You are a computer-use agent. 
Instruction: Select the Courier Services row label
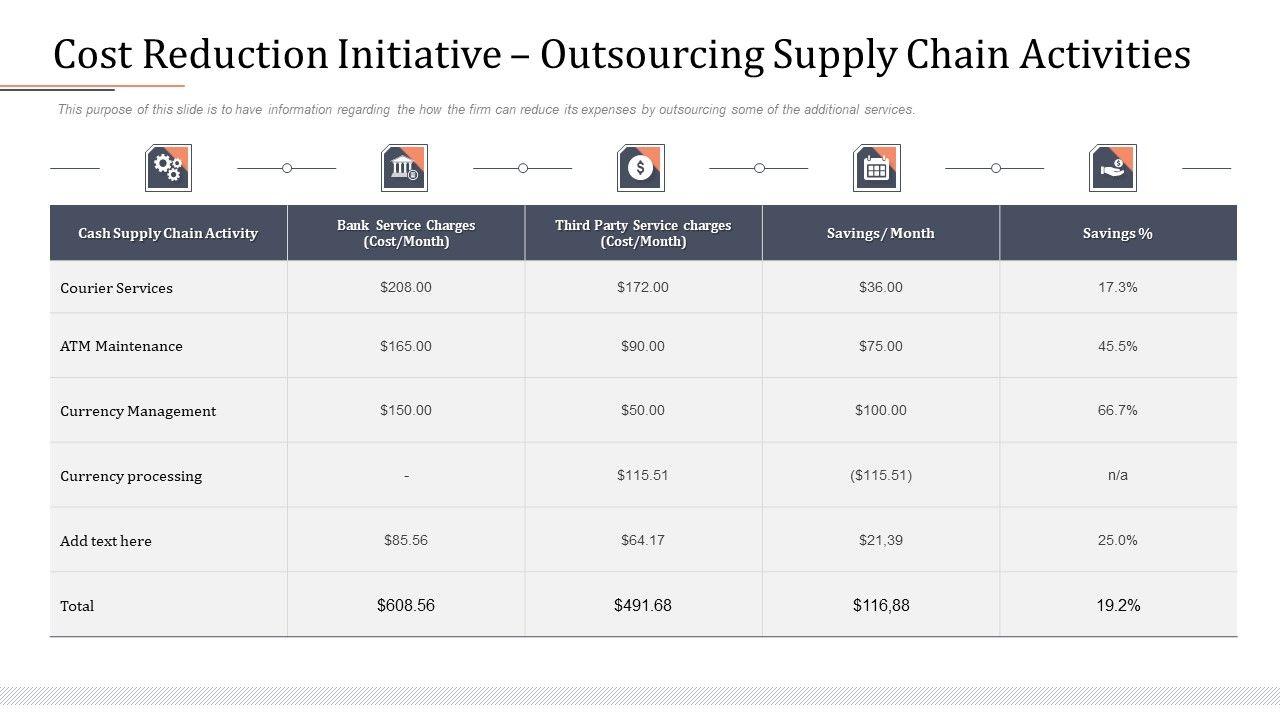coord(116,288)
